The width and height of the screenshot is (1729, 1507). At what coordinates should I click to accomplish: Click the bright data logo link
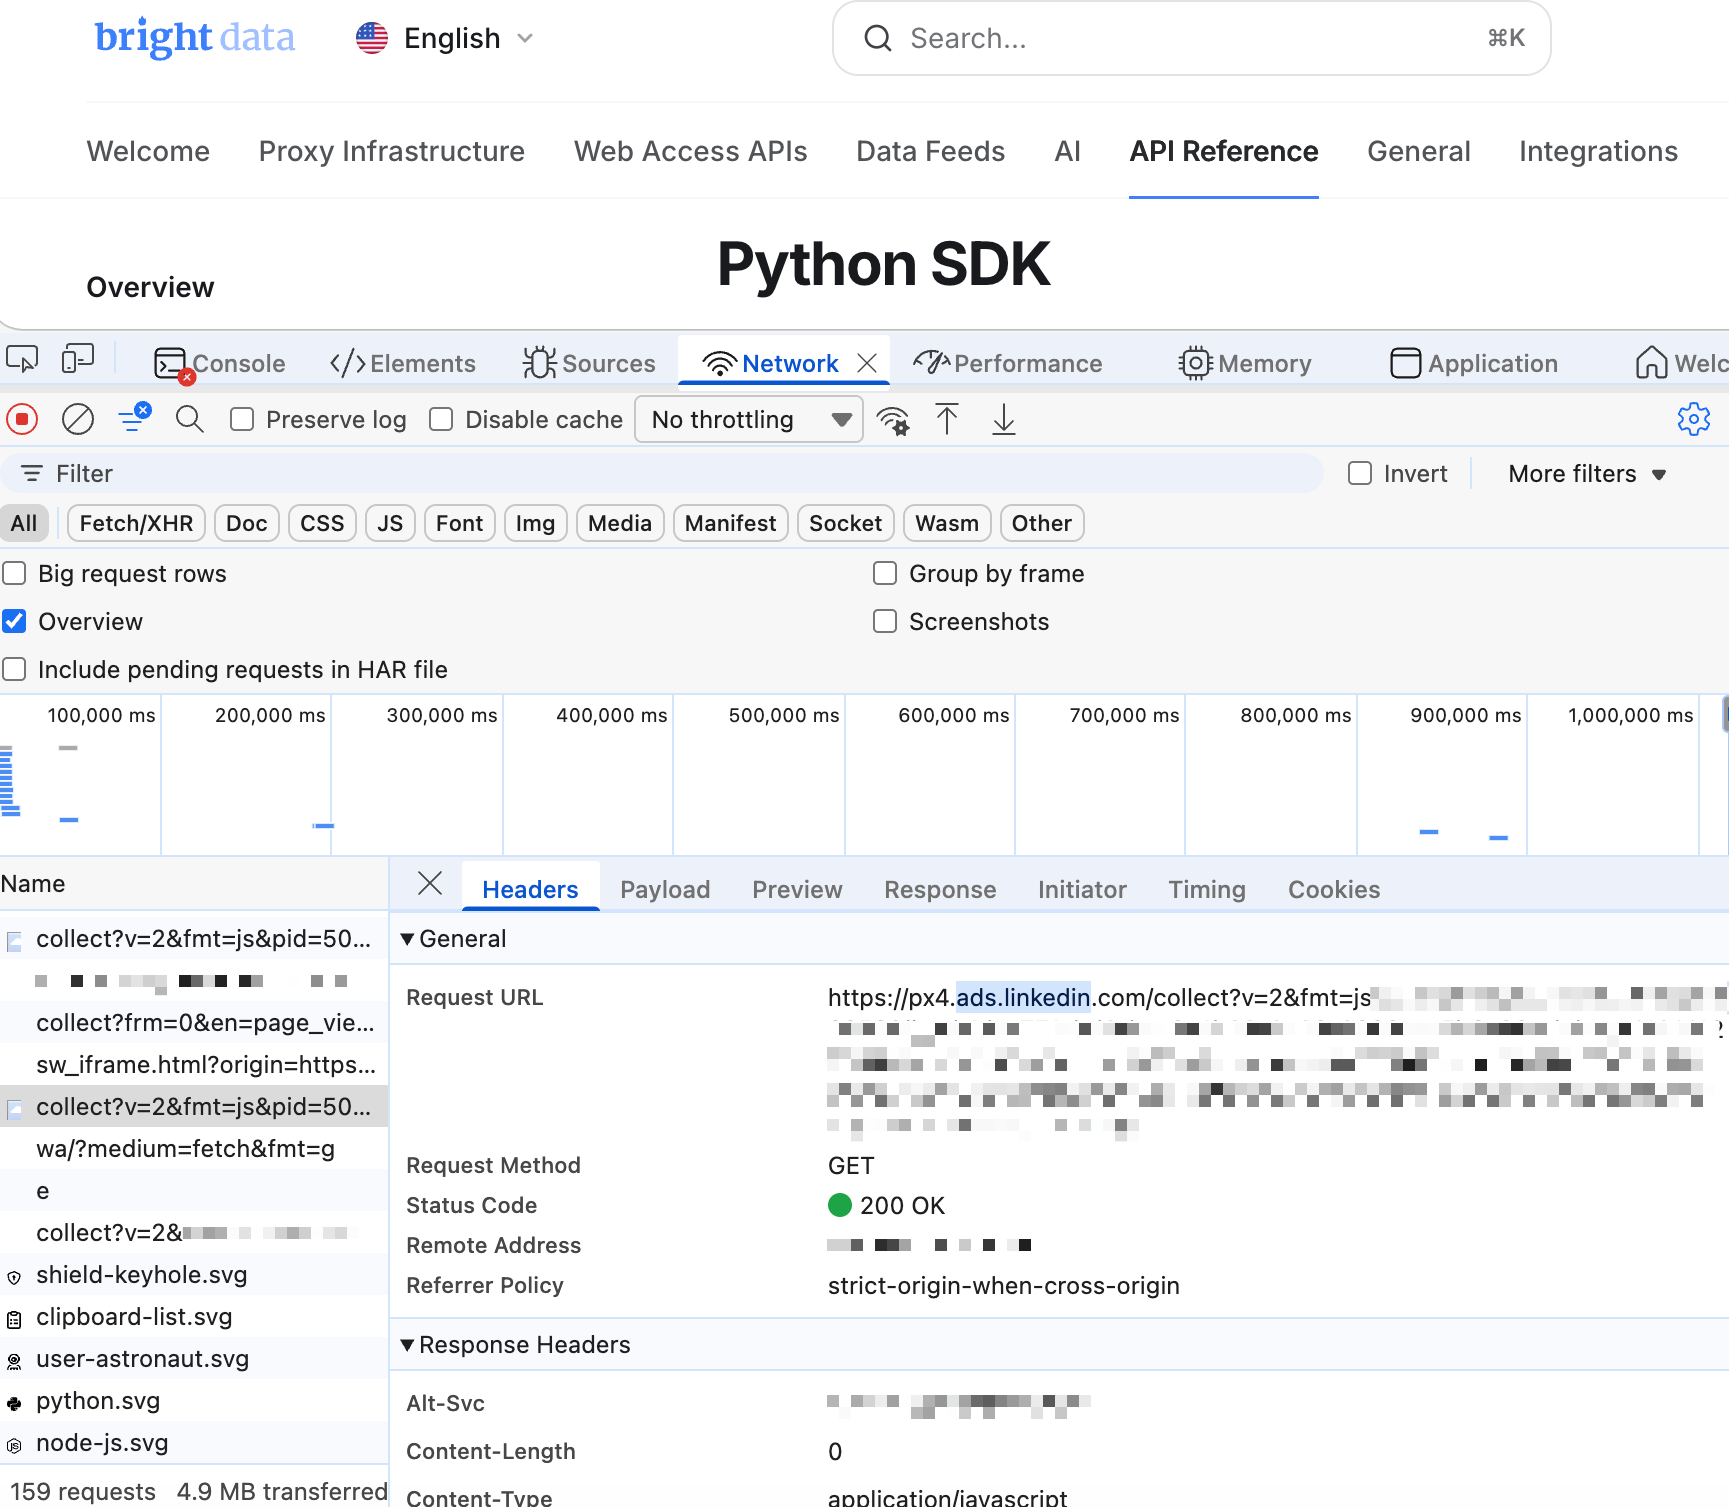click(195, 38)
